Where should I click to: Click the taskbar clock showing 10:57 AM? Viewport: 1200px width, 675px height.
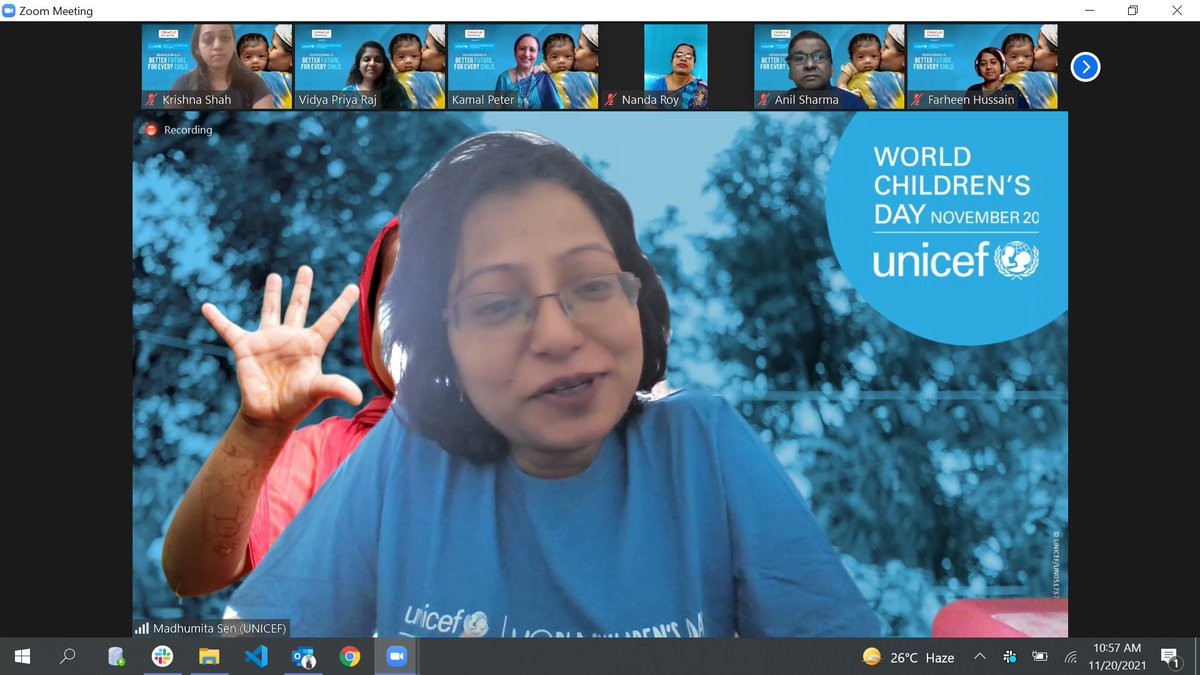(1117, 657)
